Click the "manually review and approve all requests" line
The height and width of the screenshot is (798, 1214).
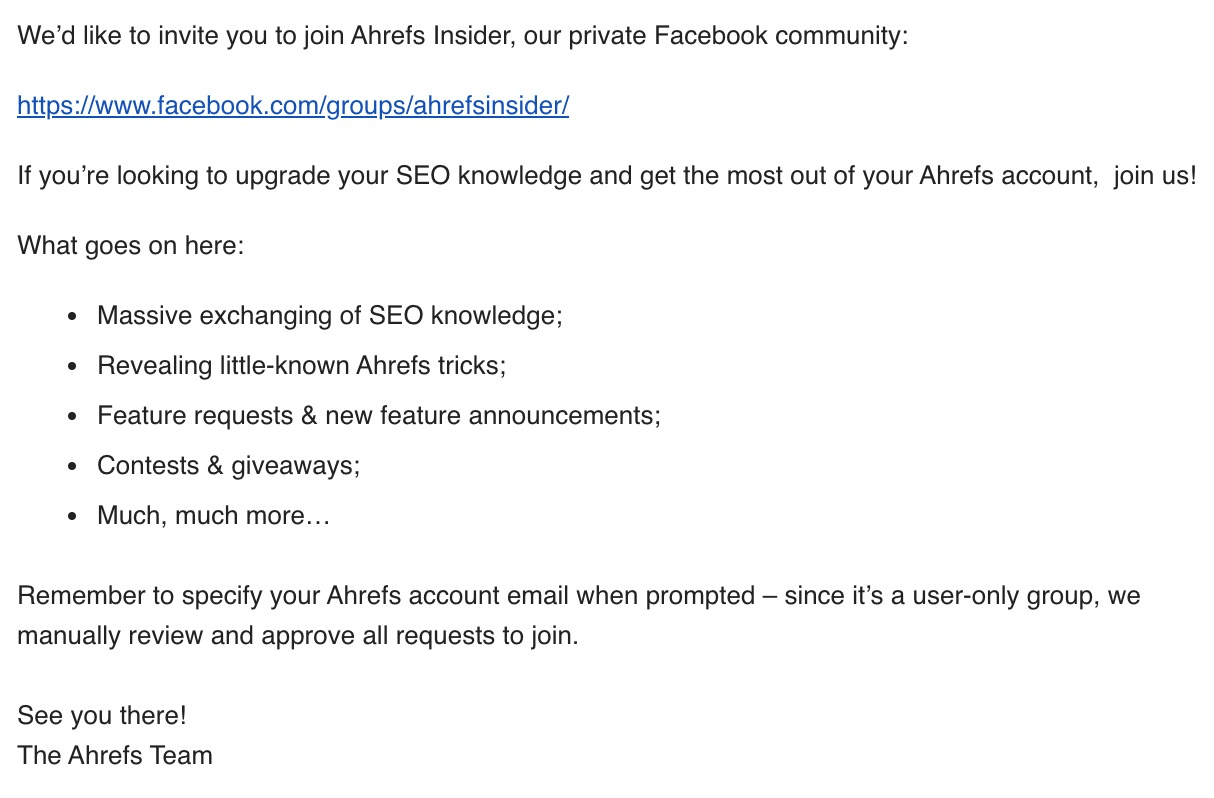tap(298, 636)
